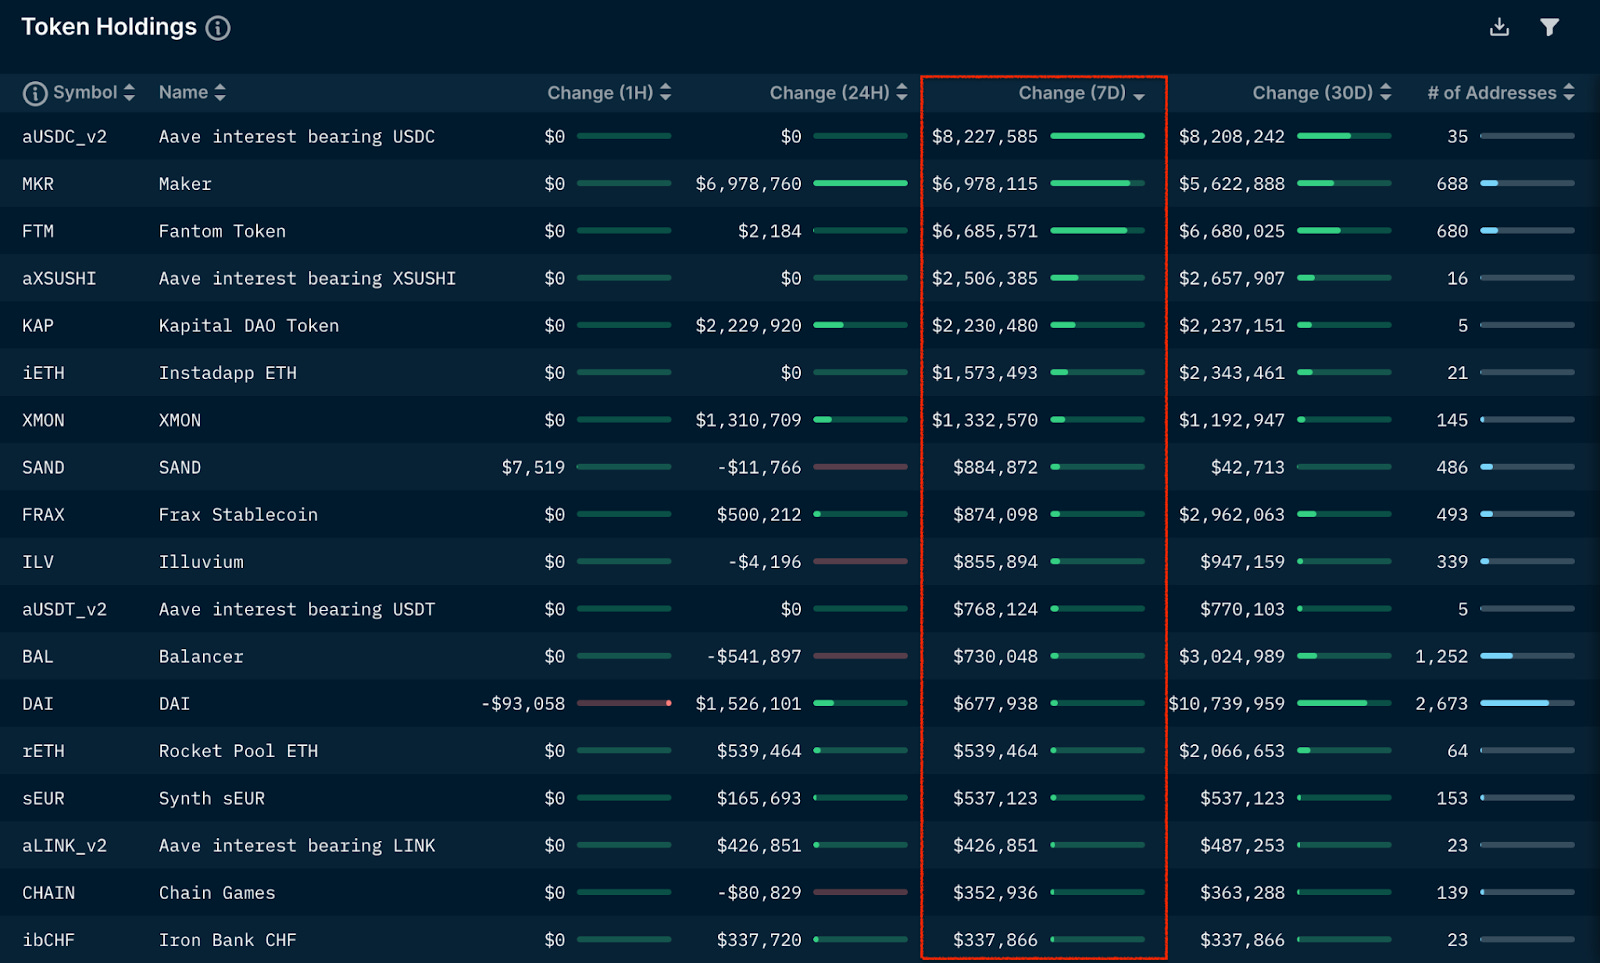Click the $6,978,760 24H change value

749,184
